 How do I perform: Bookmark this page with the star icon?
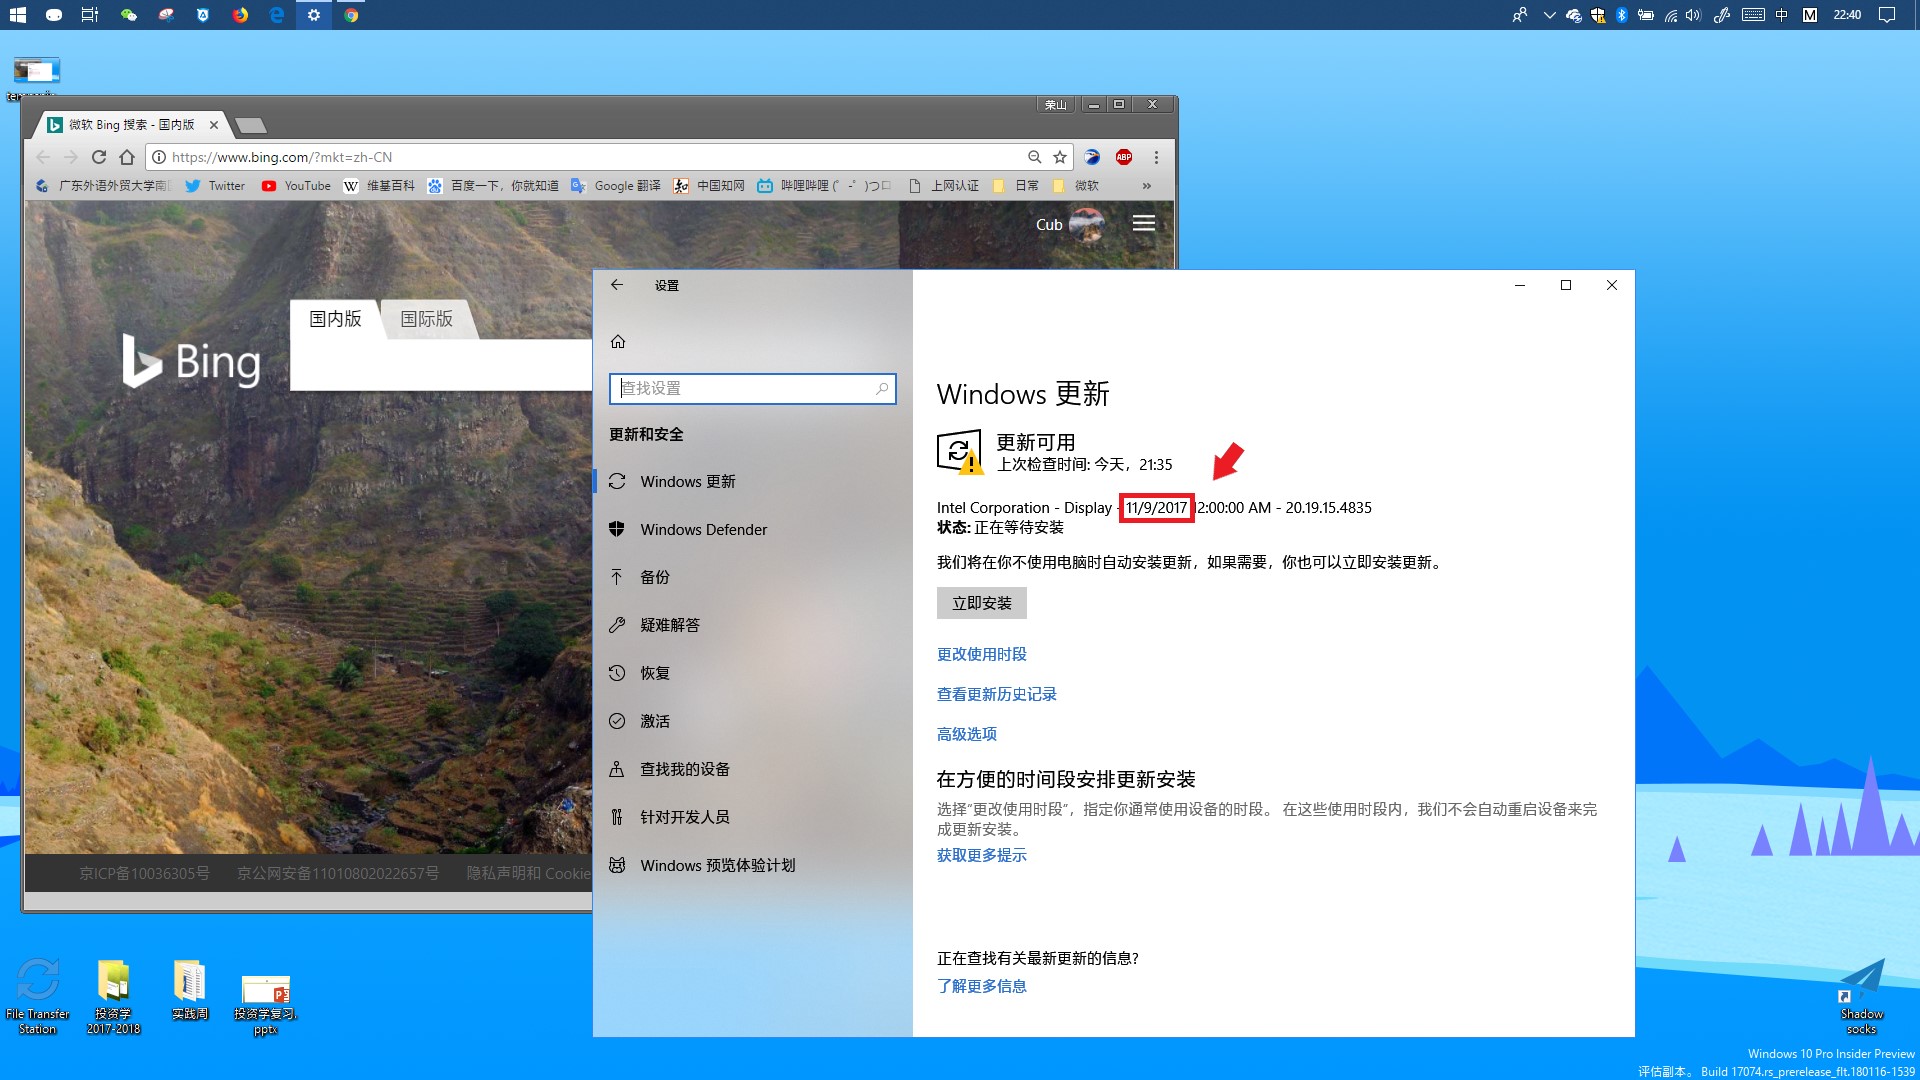click(x=1060, y=157)
